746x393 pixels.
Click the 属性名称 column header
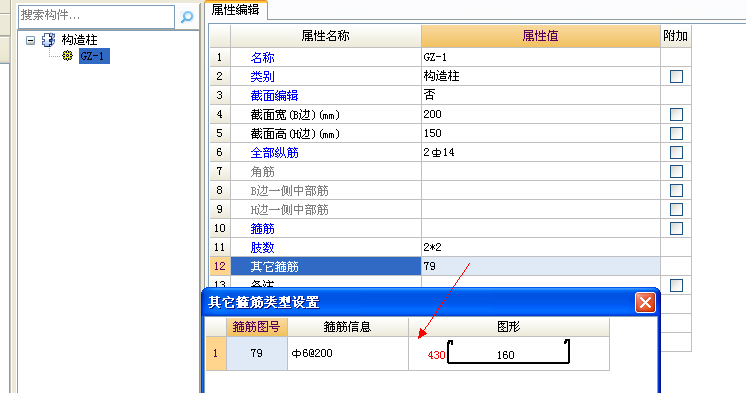[x=326, y=36]
